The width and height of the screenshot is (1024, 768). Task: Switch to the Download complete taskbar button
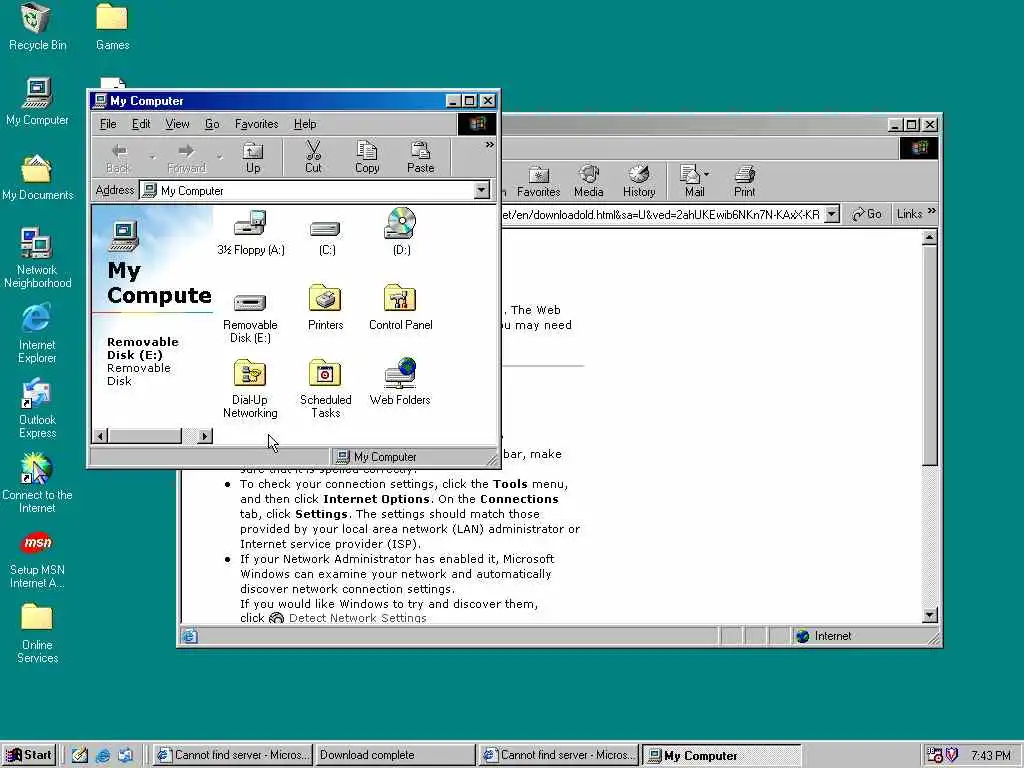click(x=394, y=755)
